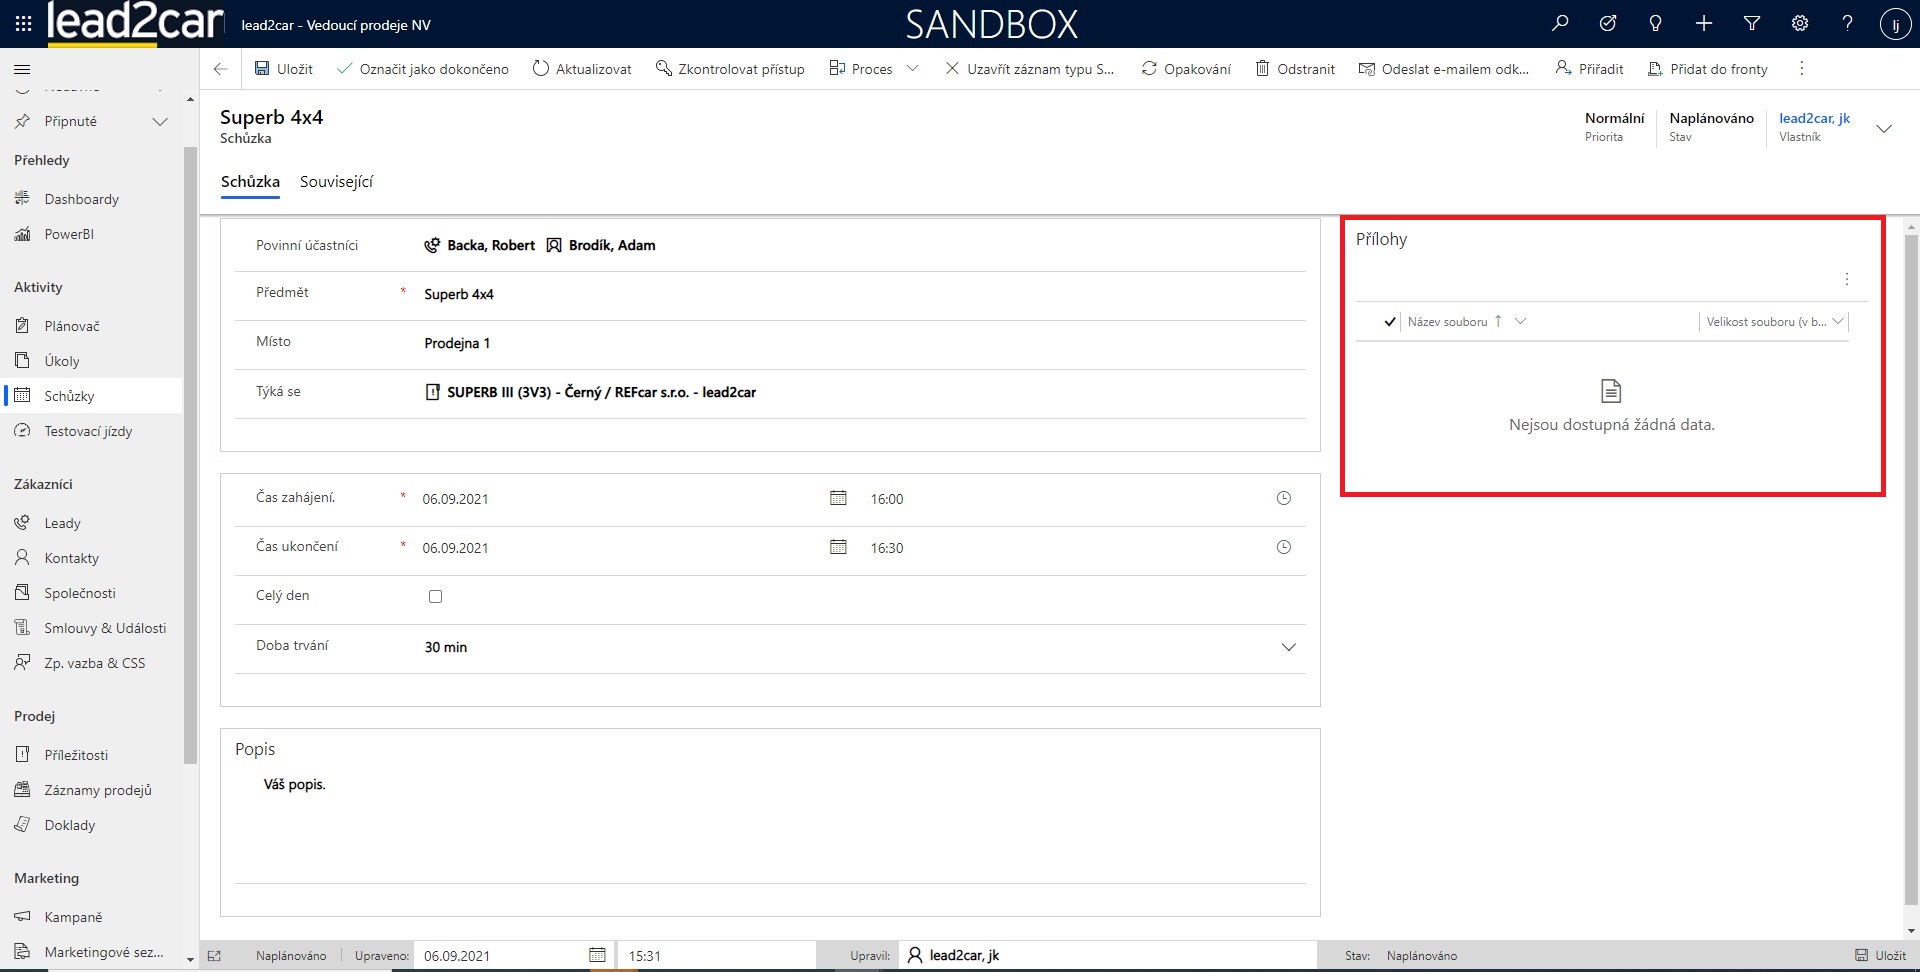Click the left sidebar vertical scrollbar

point(190,450)
